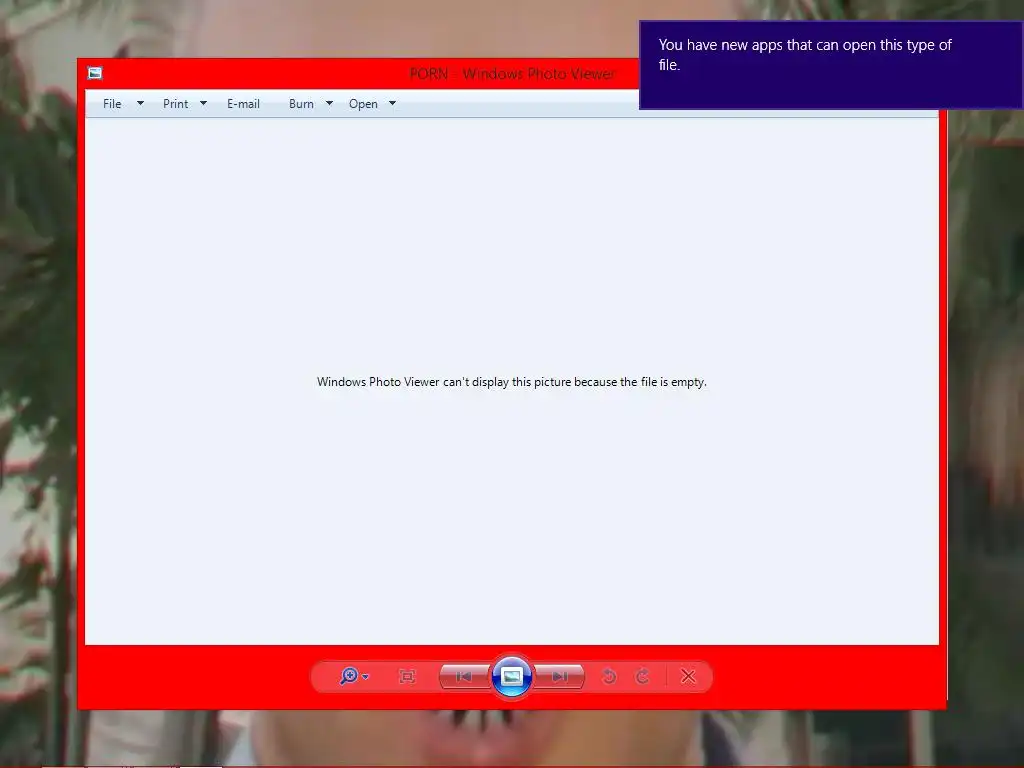Click the file is empty message
1024x768 pixels.
pyautogui.click(x=512, y=382)
